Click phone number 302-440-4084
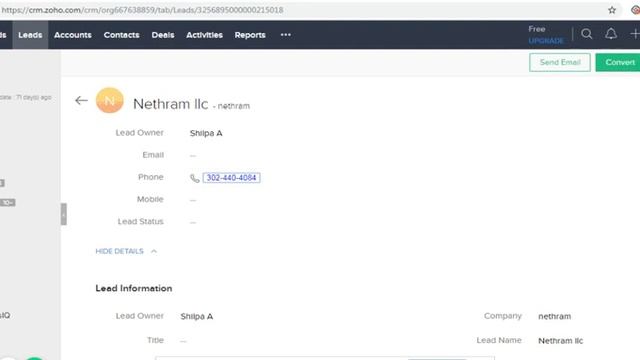Image resolution: width=640 pixels, height=360 pixels. pos(231,178)
